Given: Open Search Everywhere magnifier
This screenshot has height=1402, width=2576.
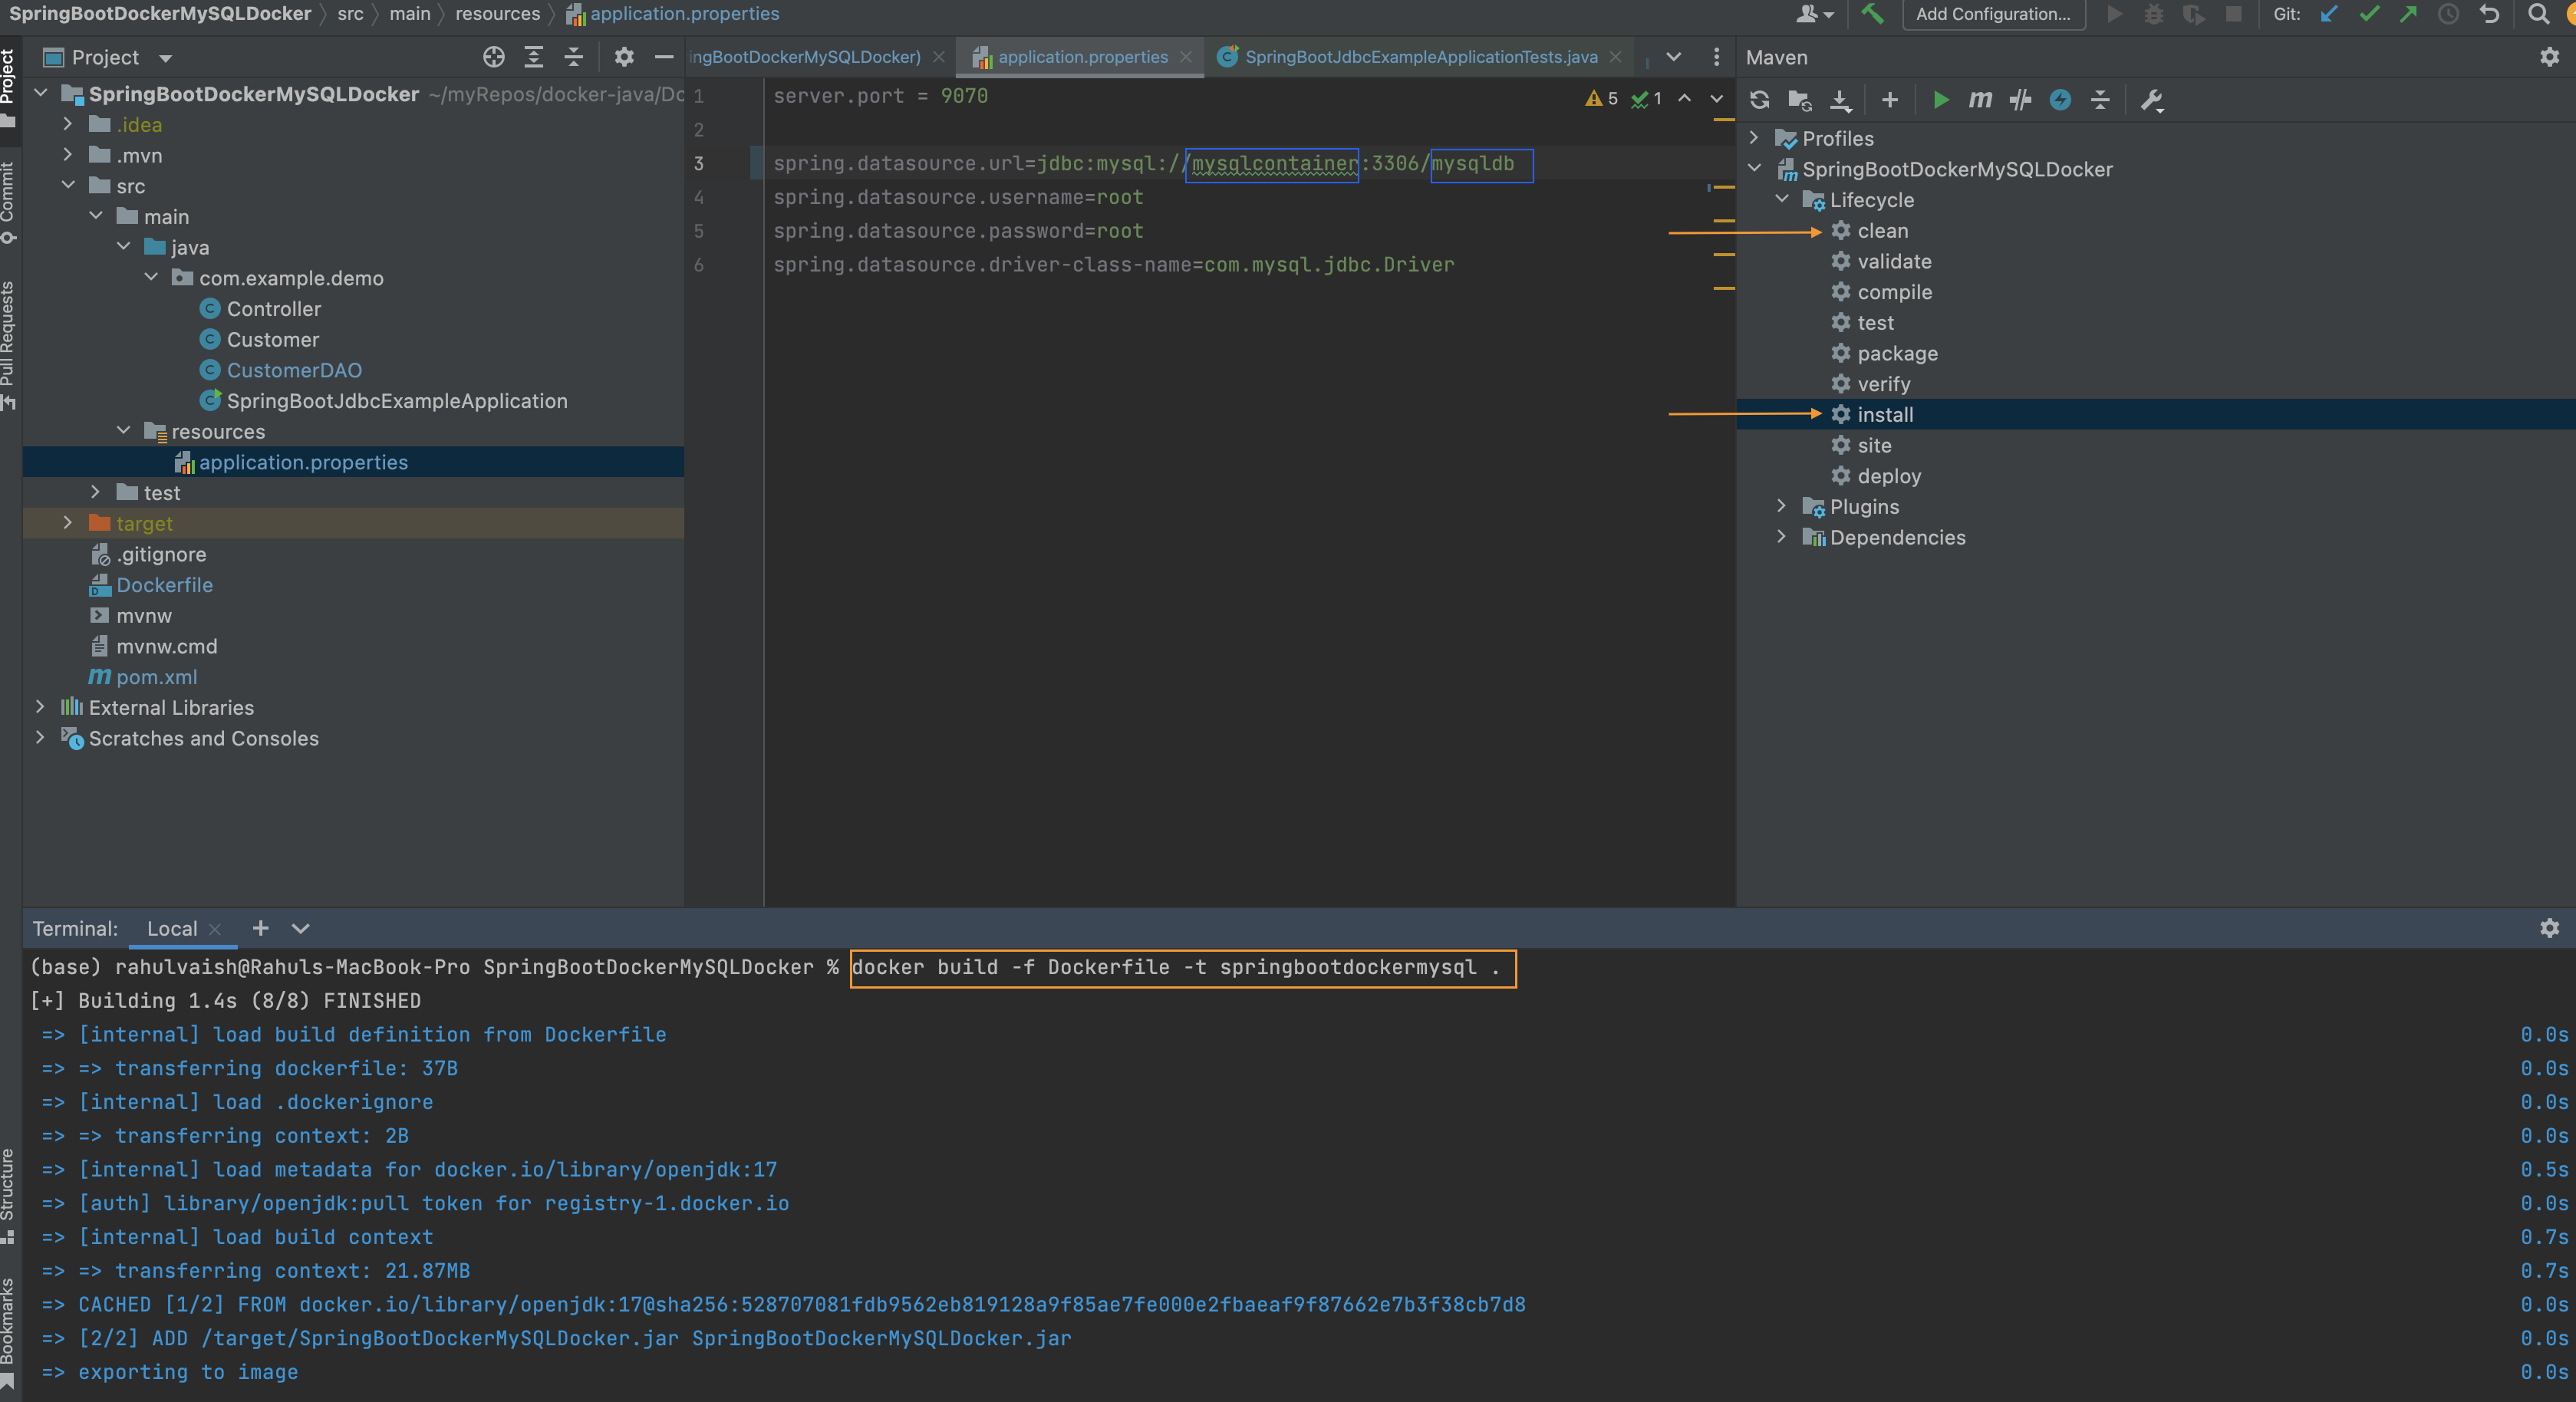Looking at the screenshot, I should coord(2538,14).
